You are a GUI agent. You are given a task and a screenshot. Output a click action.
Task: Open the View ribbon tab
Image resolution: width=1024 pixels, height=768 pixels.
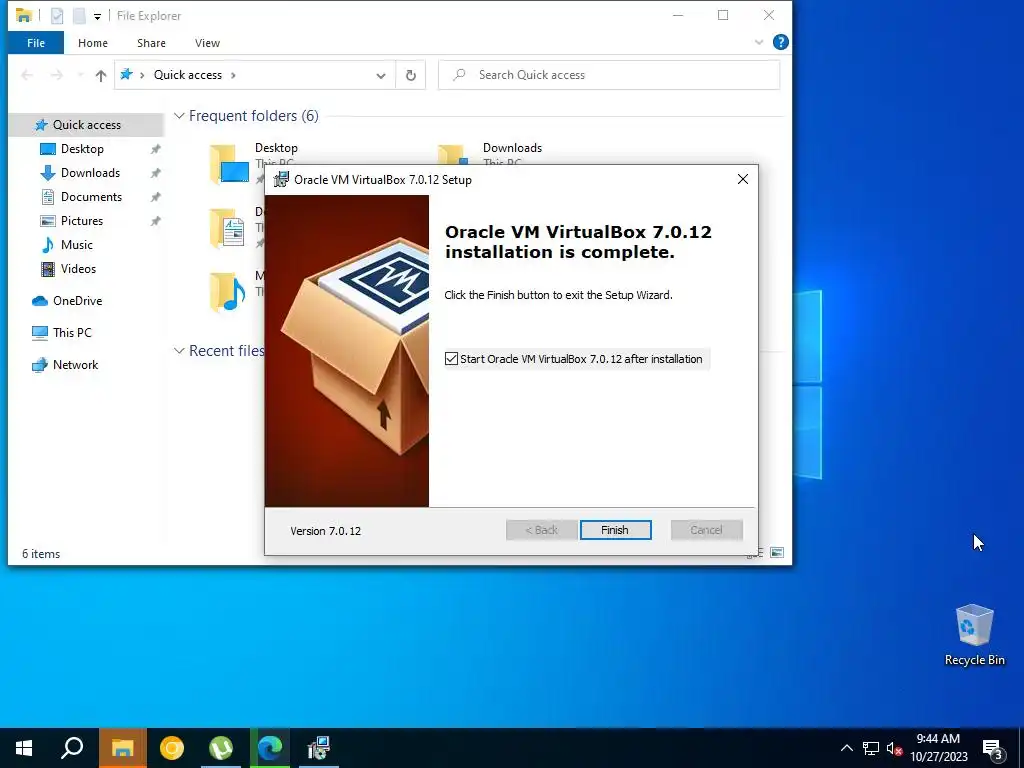[207, 43]
